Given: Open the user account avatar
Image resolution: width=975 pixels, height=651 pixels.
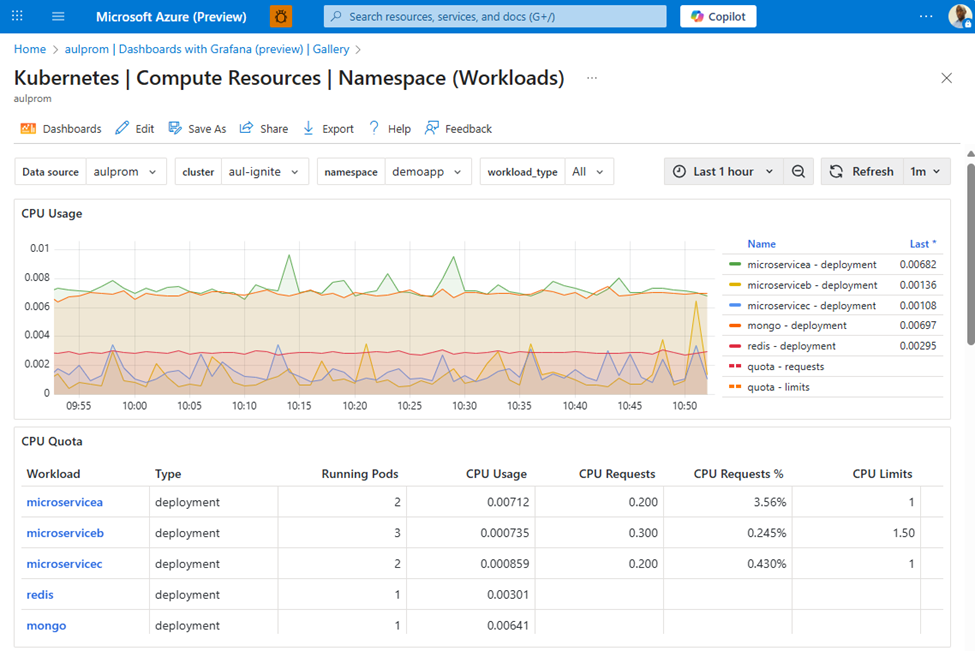Looking at the screenshot, I should click(960, 16).
